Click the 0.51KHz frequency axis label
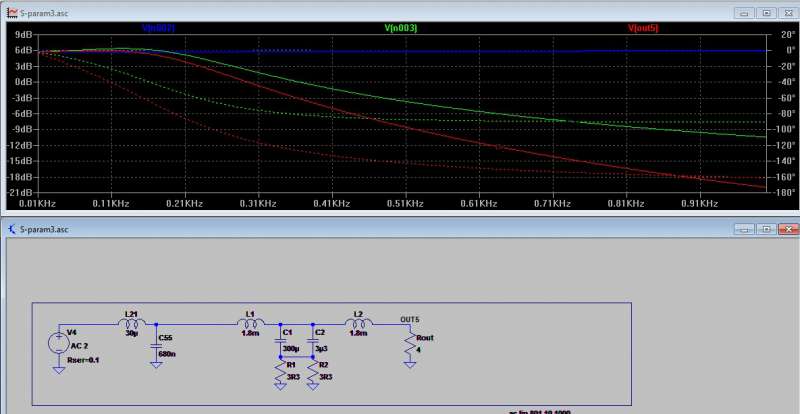800x414 pixels. click(405, 203)
